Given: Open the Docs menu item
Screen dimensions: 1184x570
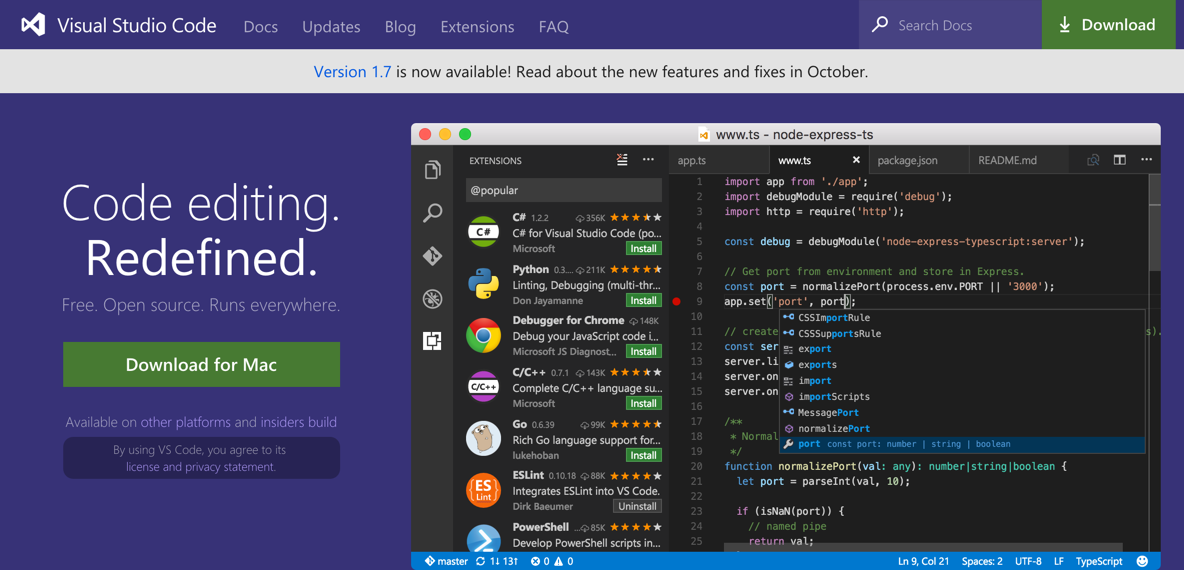Looking at the screenshot, I should click(261, 27).
